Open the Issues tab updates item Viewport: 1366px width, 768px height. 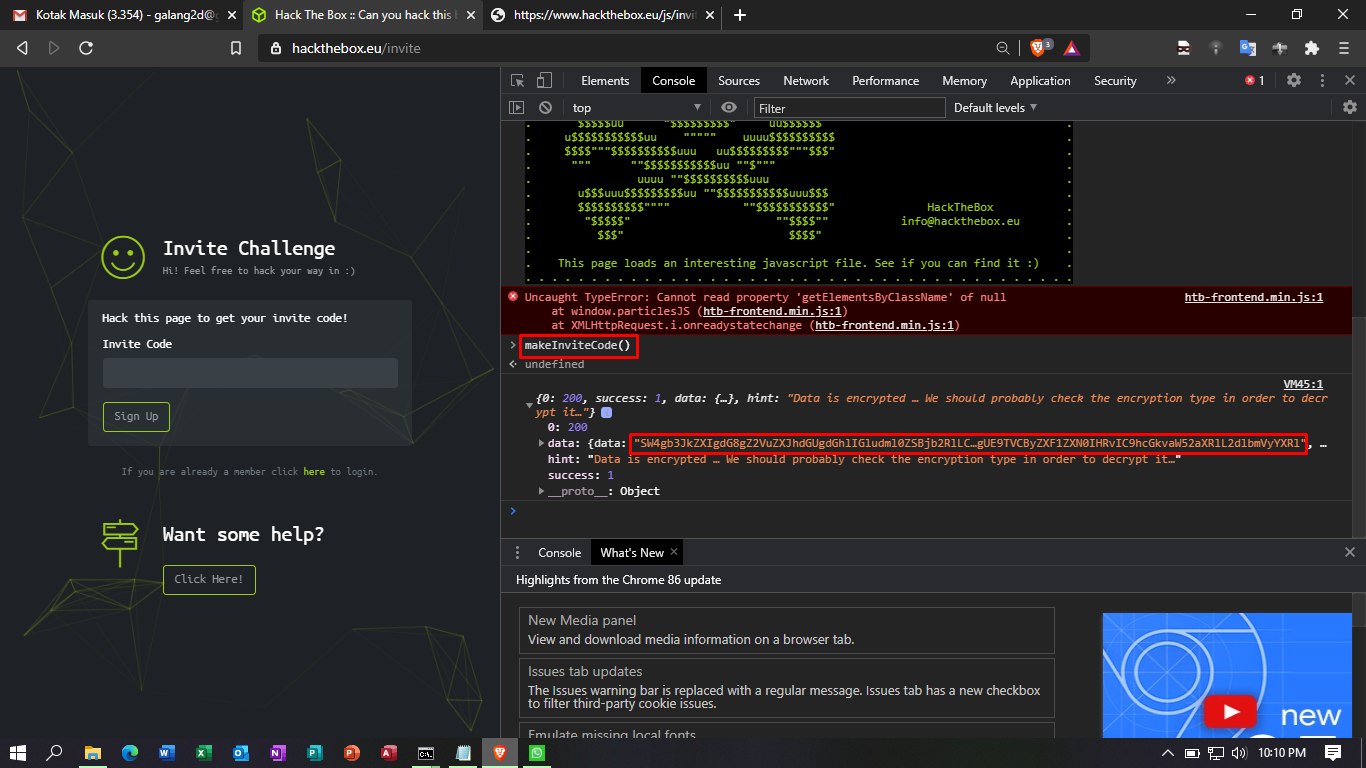pyautogui.click(x=786, y=687)
